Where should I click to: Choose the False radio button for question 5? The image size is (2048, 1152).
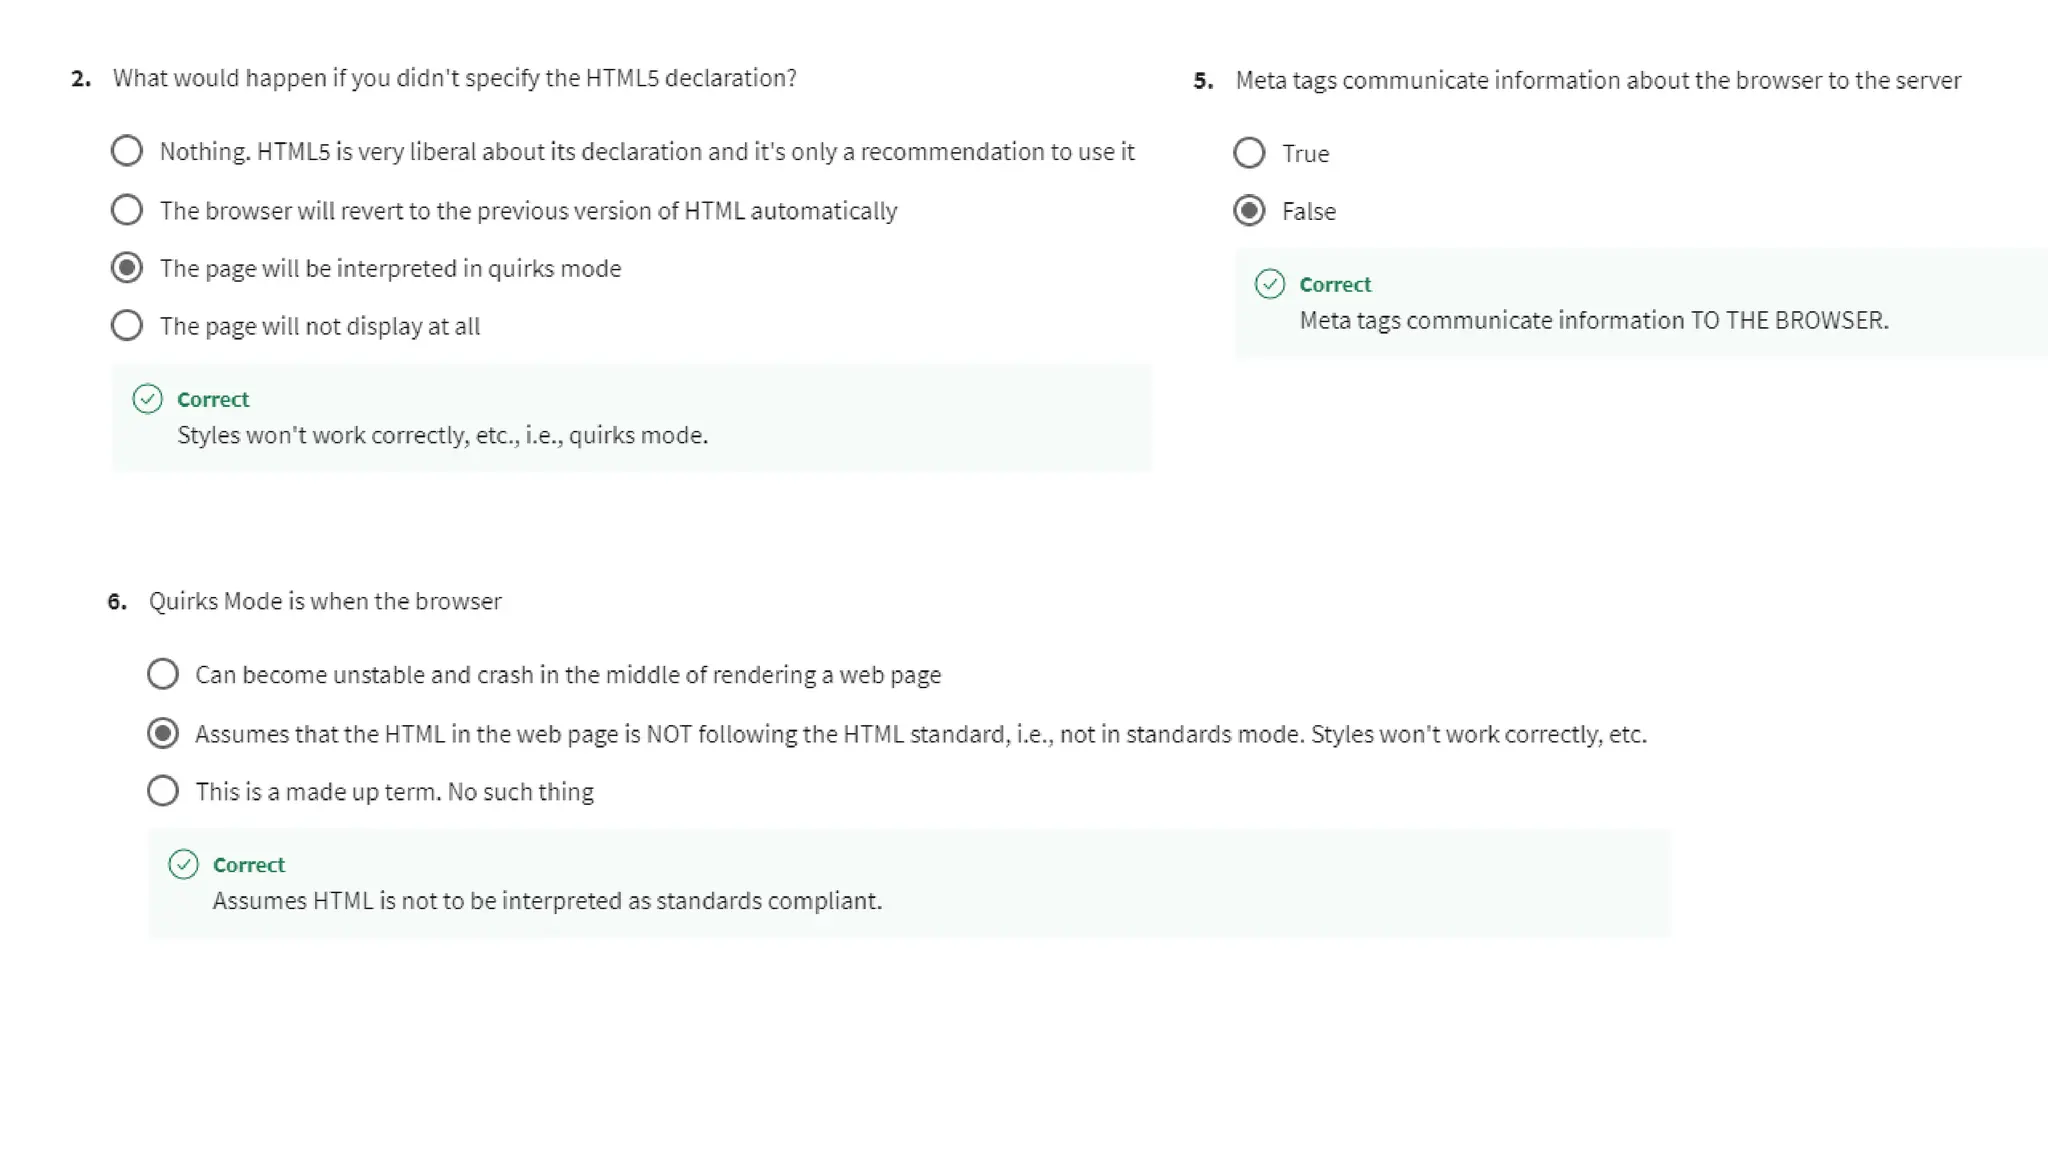coord(1249,211)
